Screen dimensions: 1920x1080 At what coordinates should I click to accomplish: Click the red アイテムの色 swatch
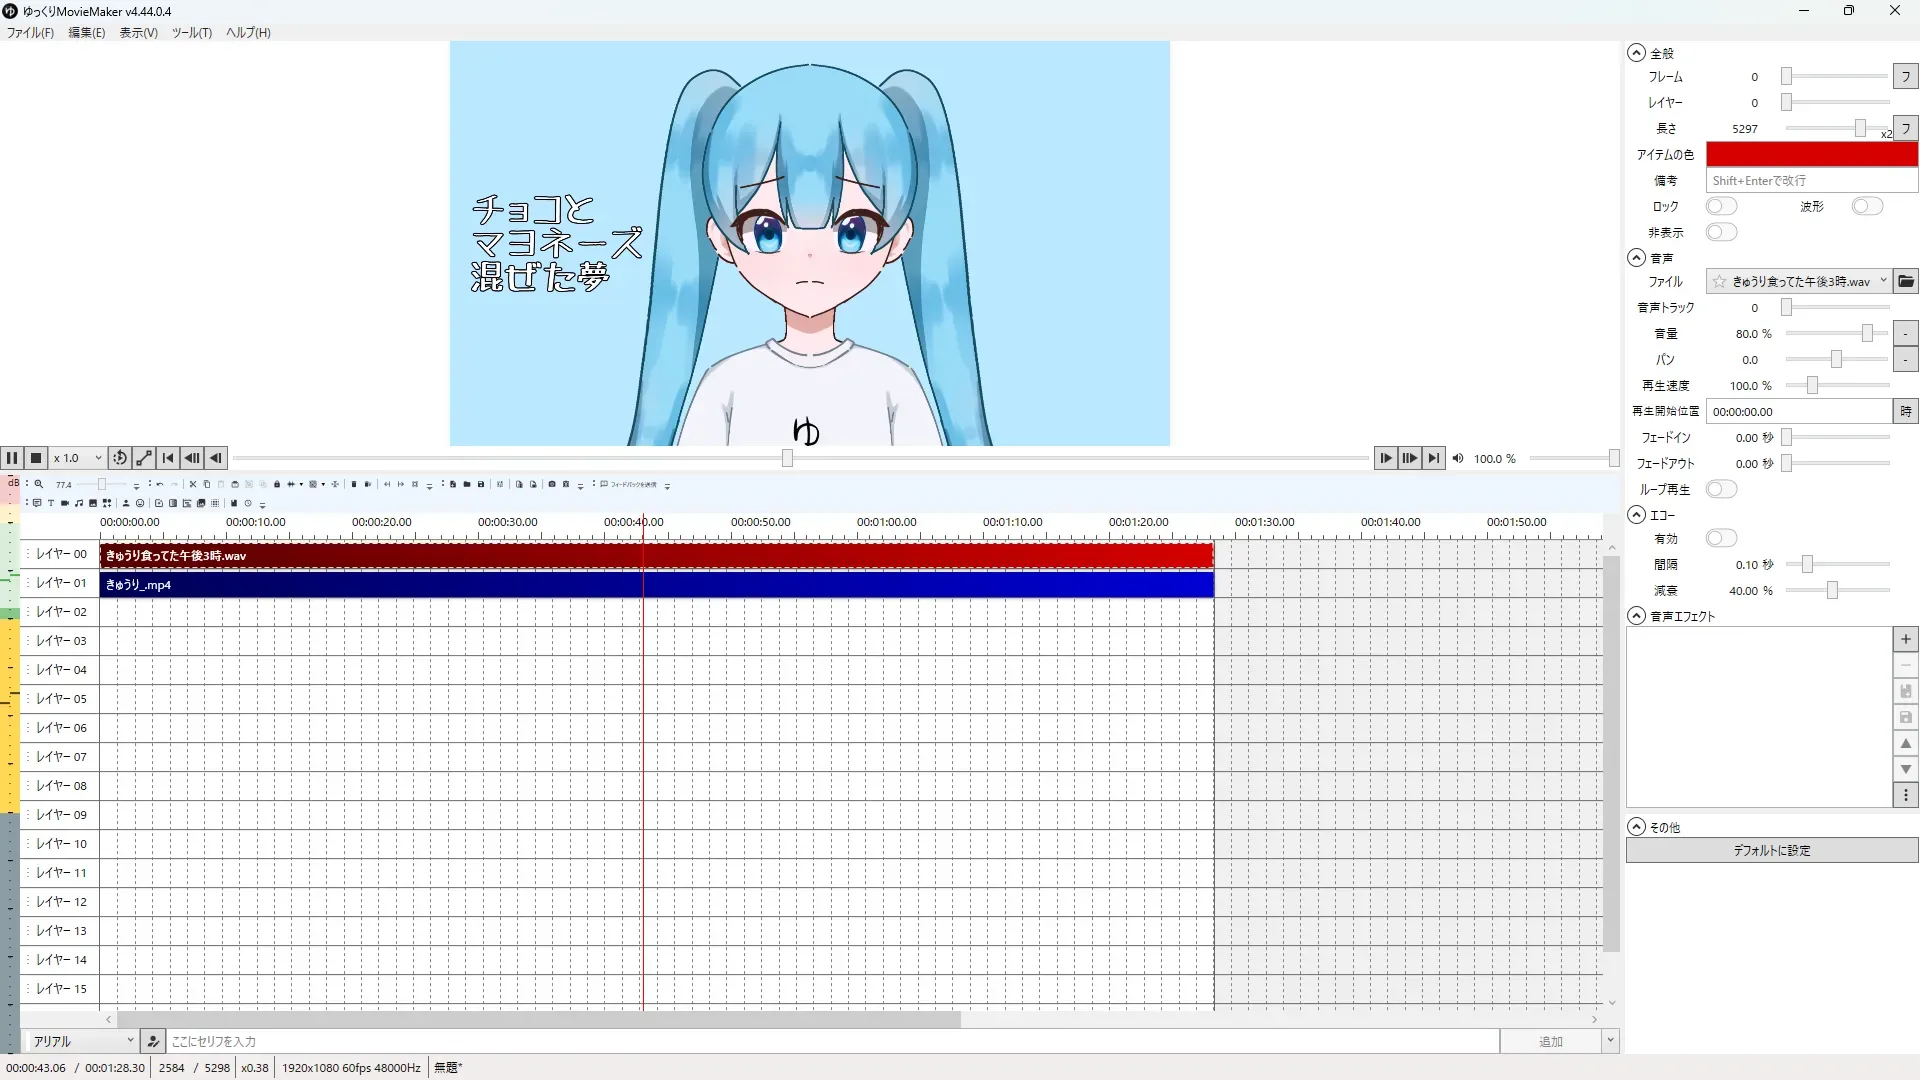pyautogui.click(x=1811, y=154)
